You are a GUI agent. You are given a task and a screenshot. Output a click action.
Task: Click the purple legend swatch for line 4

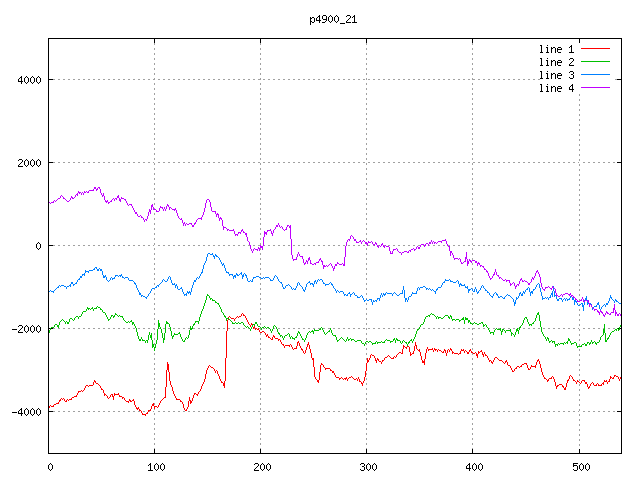(595, 88)
